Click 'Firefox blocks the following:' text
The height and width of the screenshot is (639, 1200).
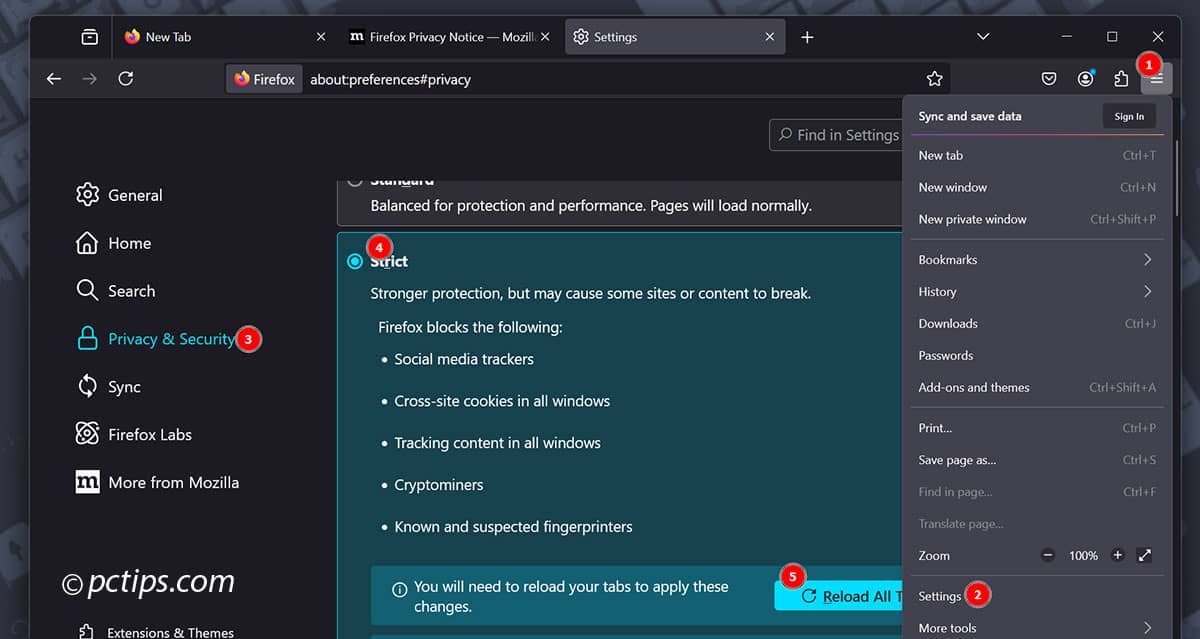pyautogui.click(x=470, y=327)
